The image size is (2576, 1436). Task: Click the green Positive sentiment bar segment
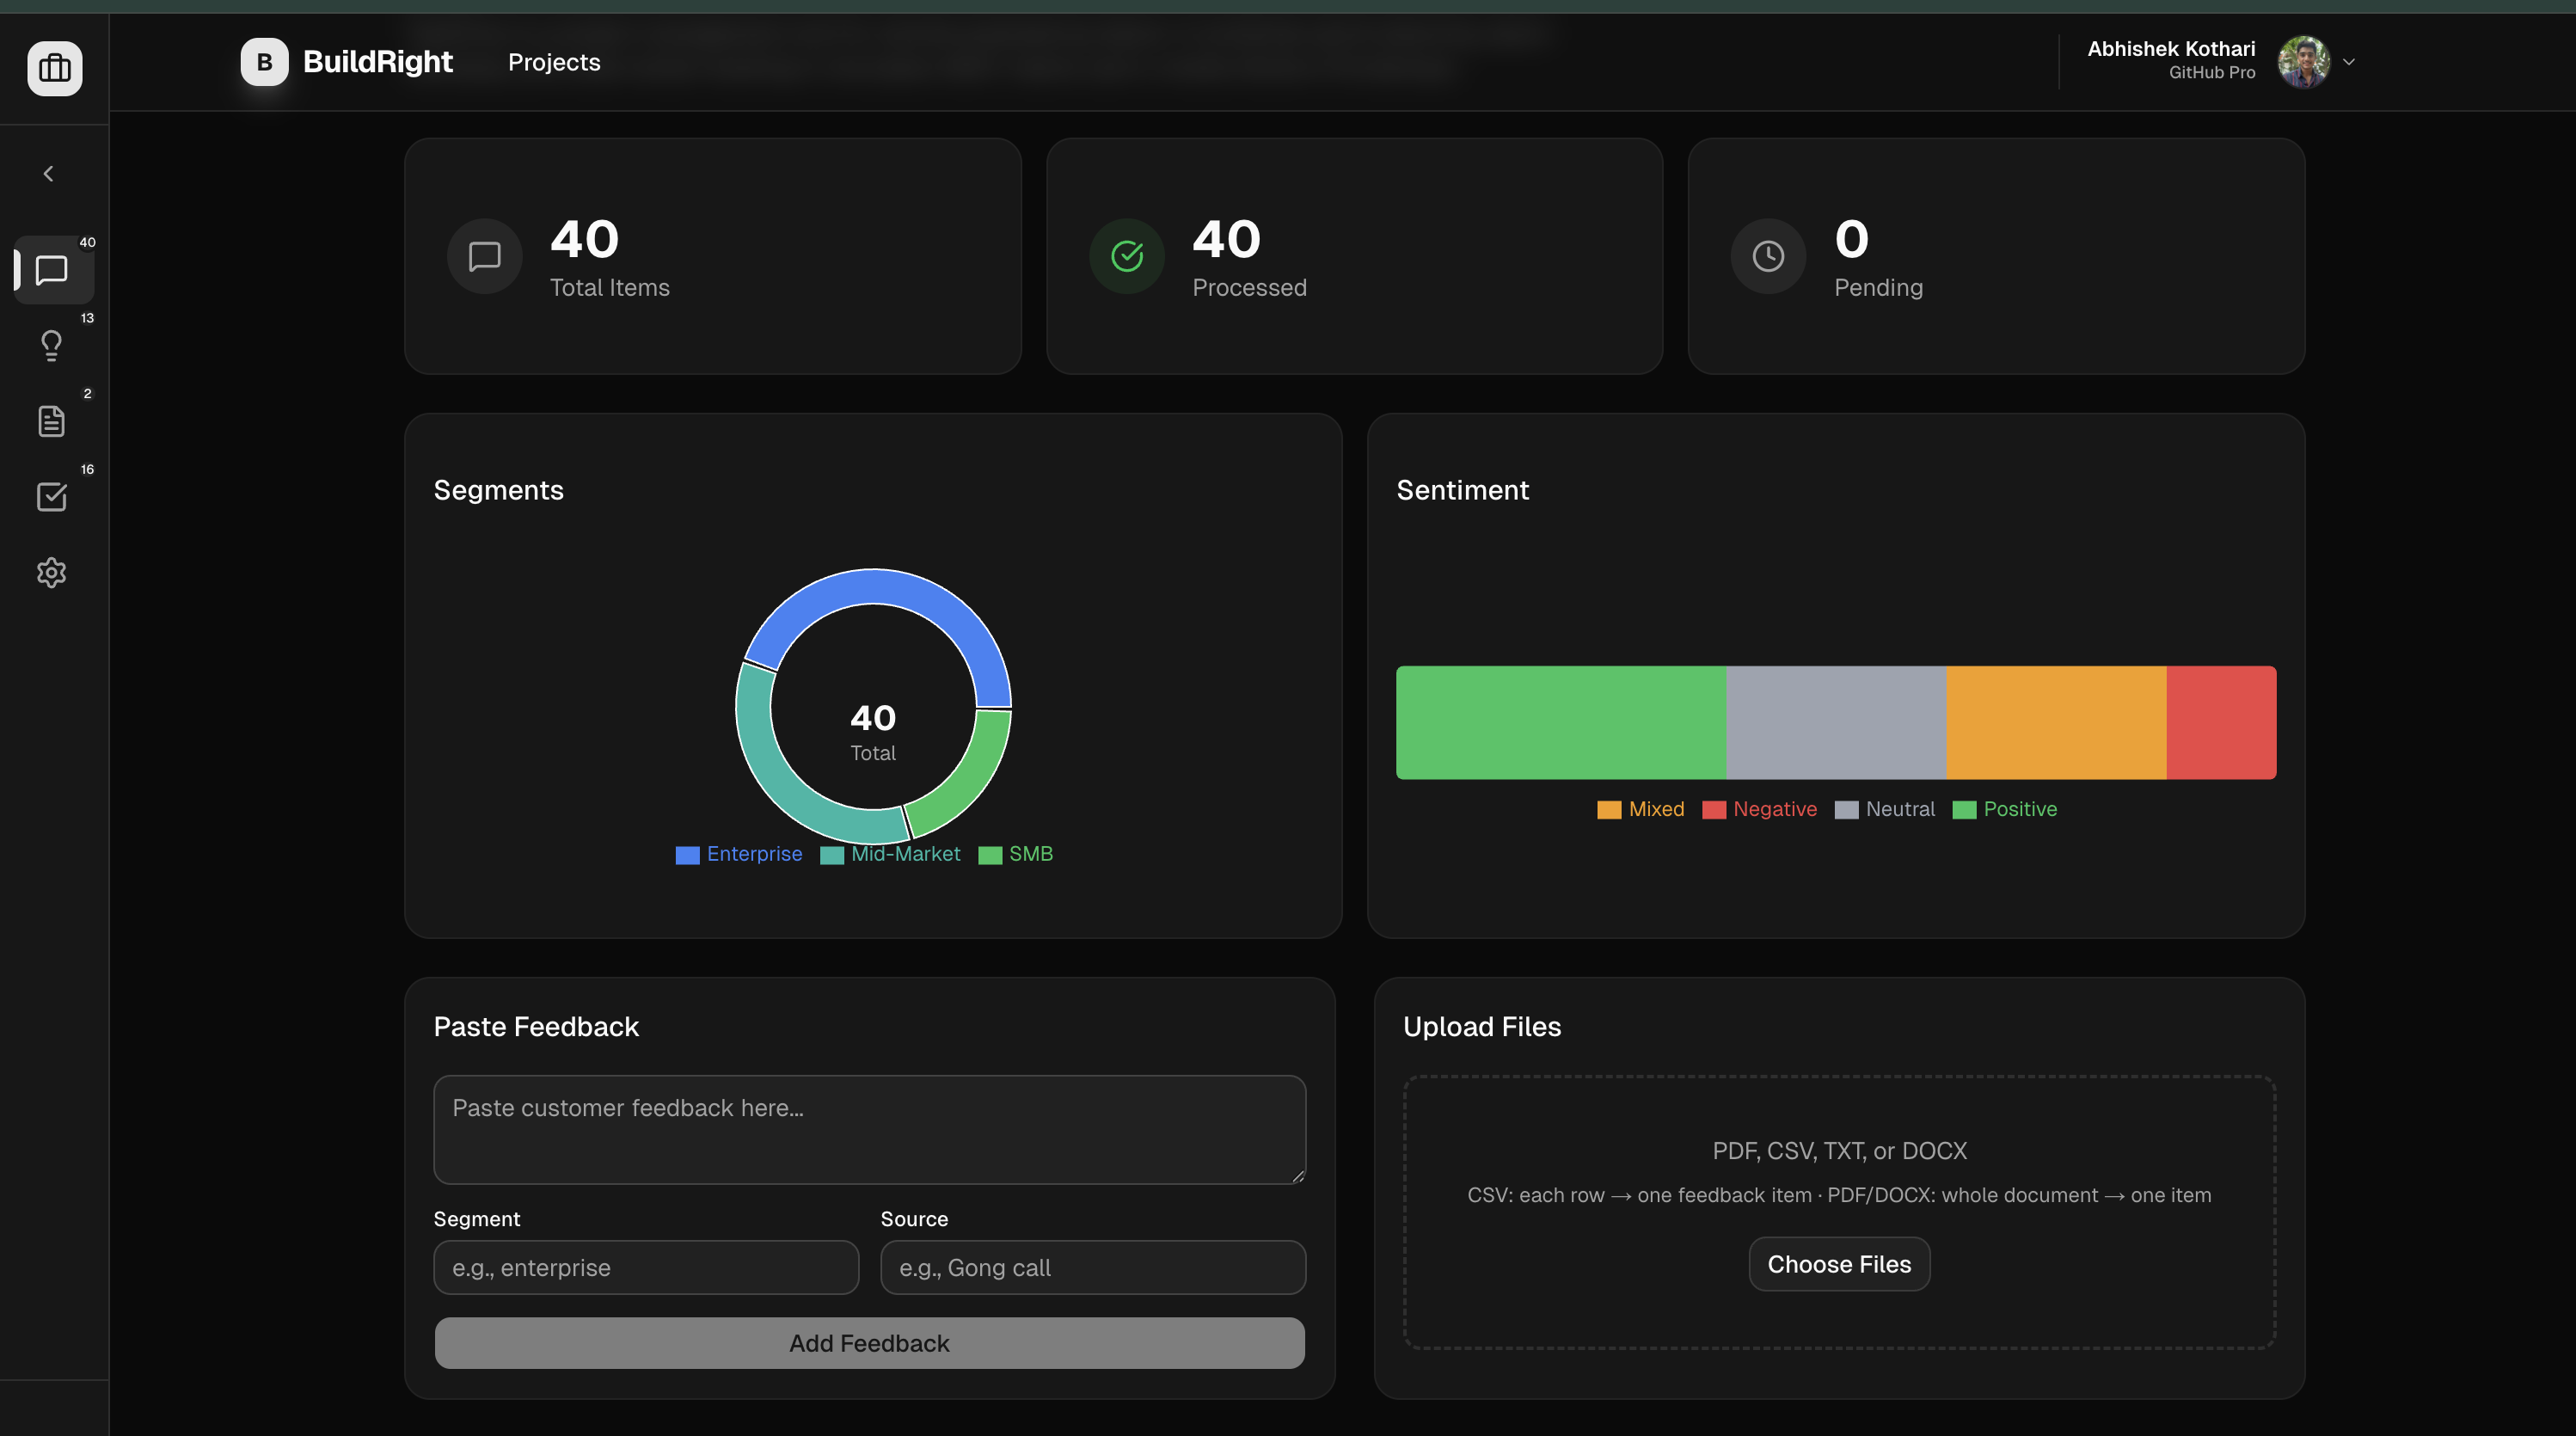pyautogui.click(x=1560, y=722)
